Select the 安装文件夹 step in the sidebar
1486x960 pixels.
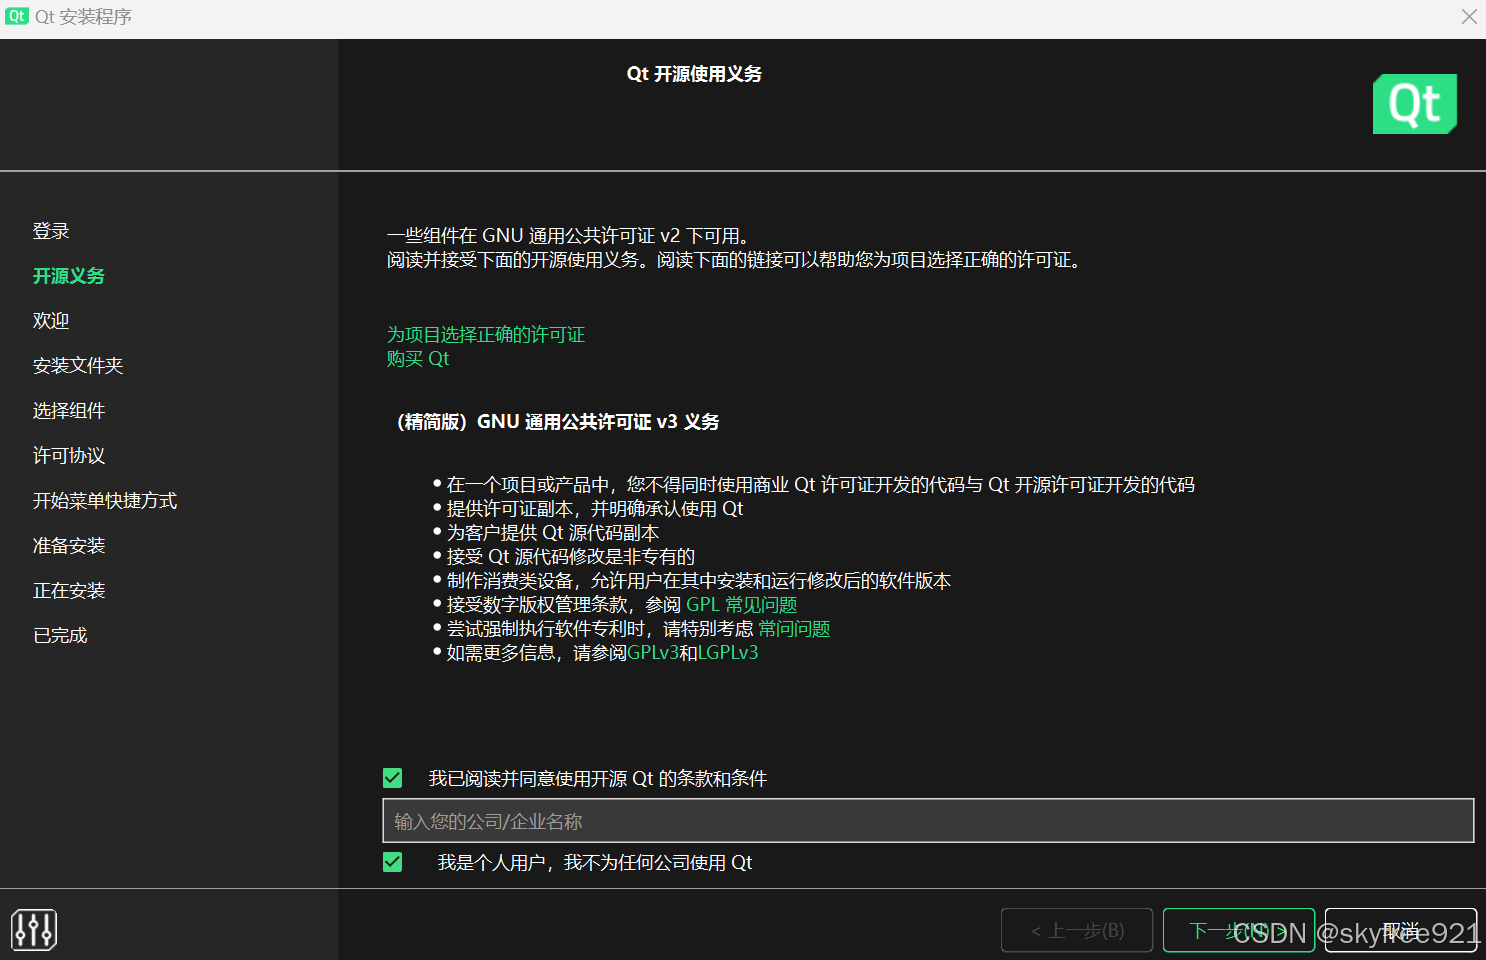coord(78,366)
